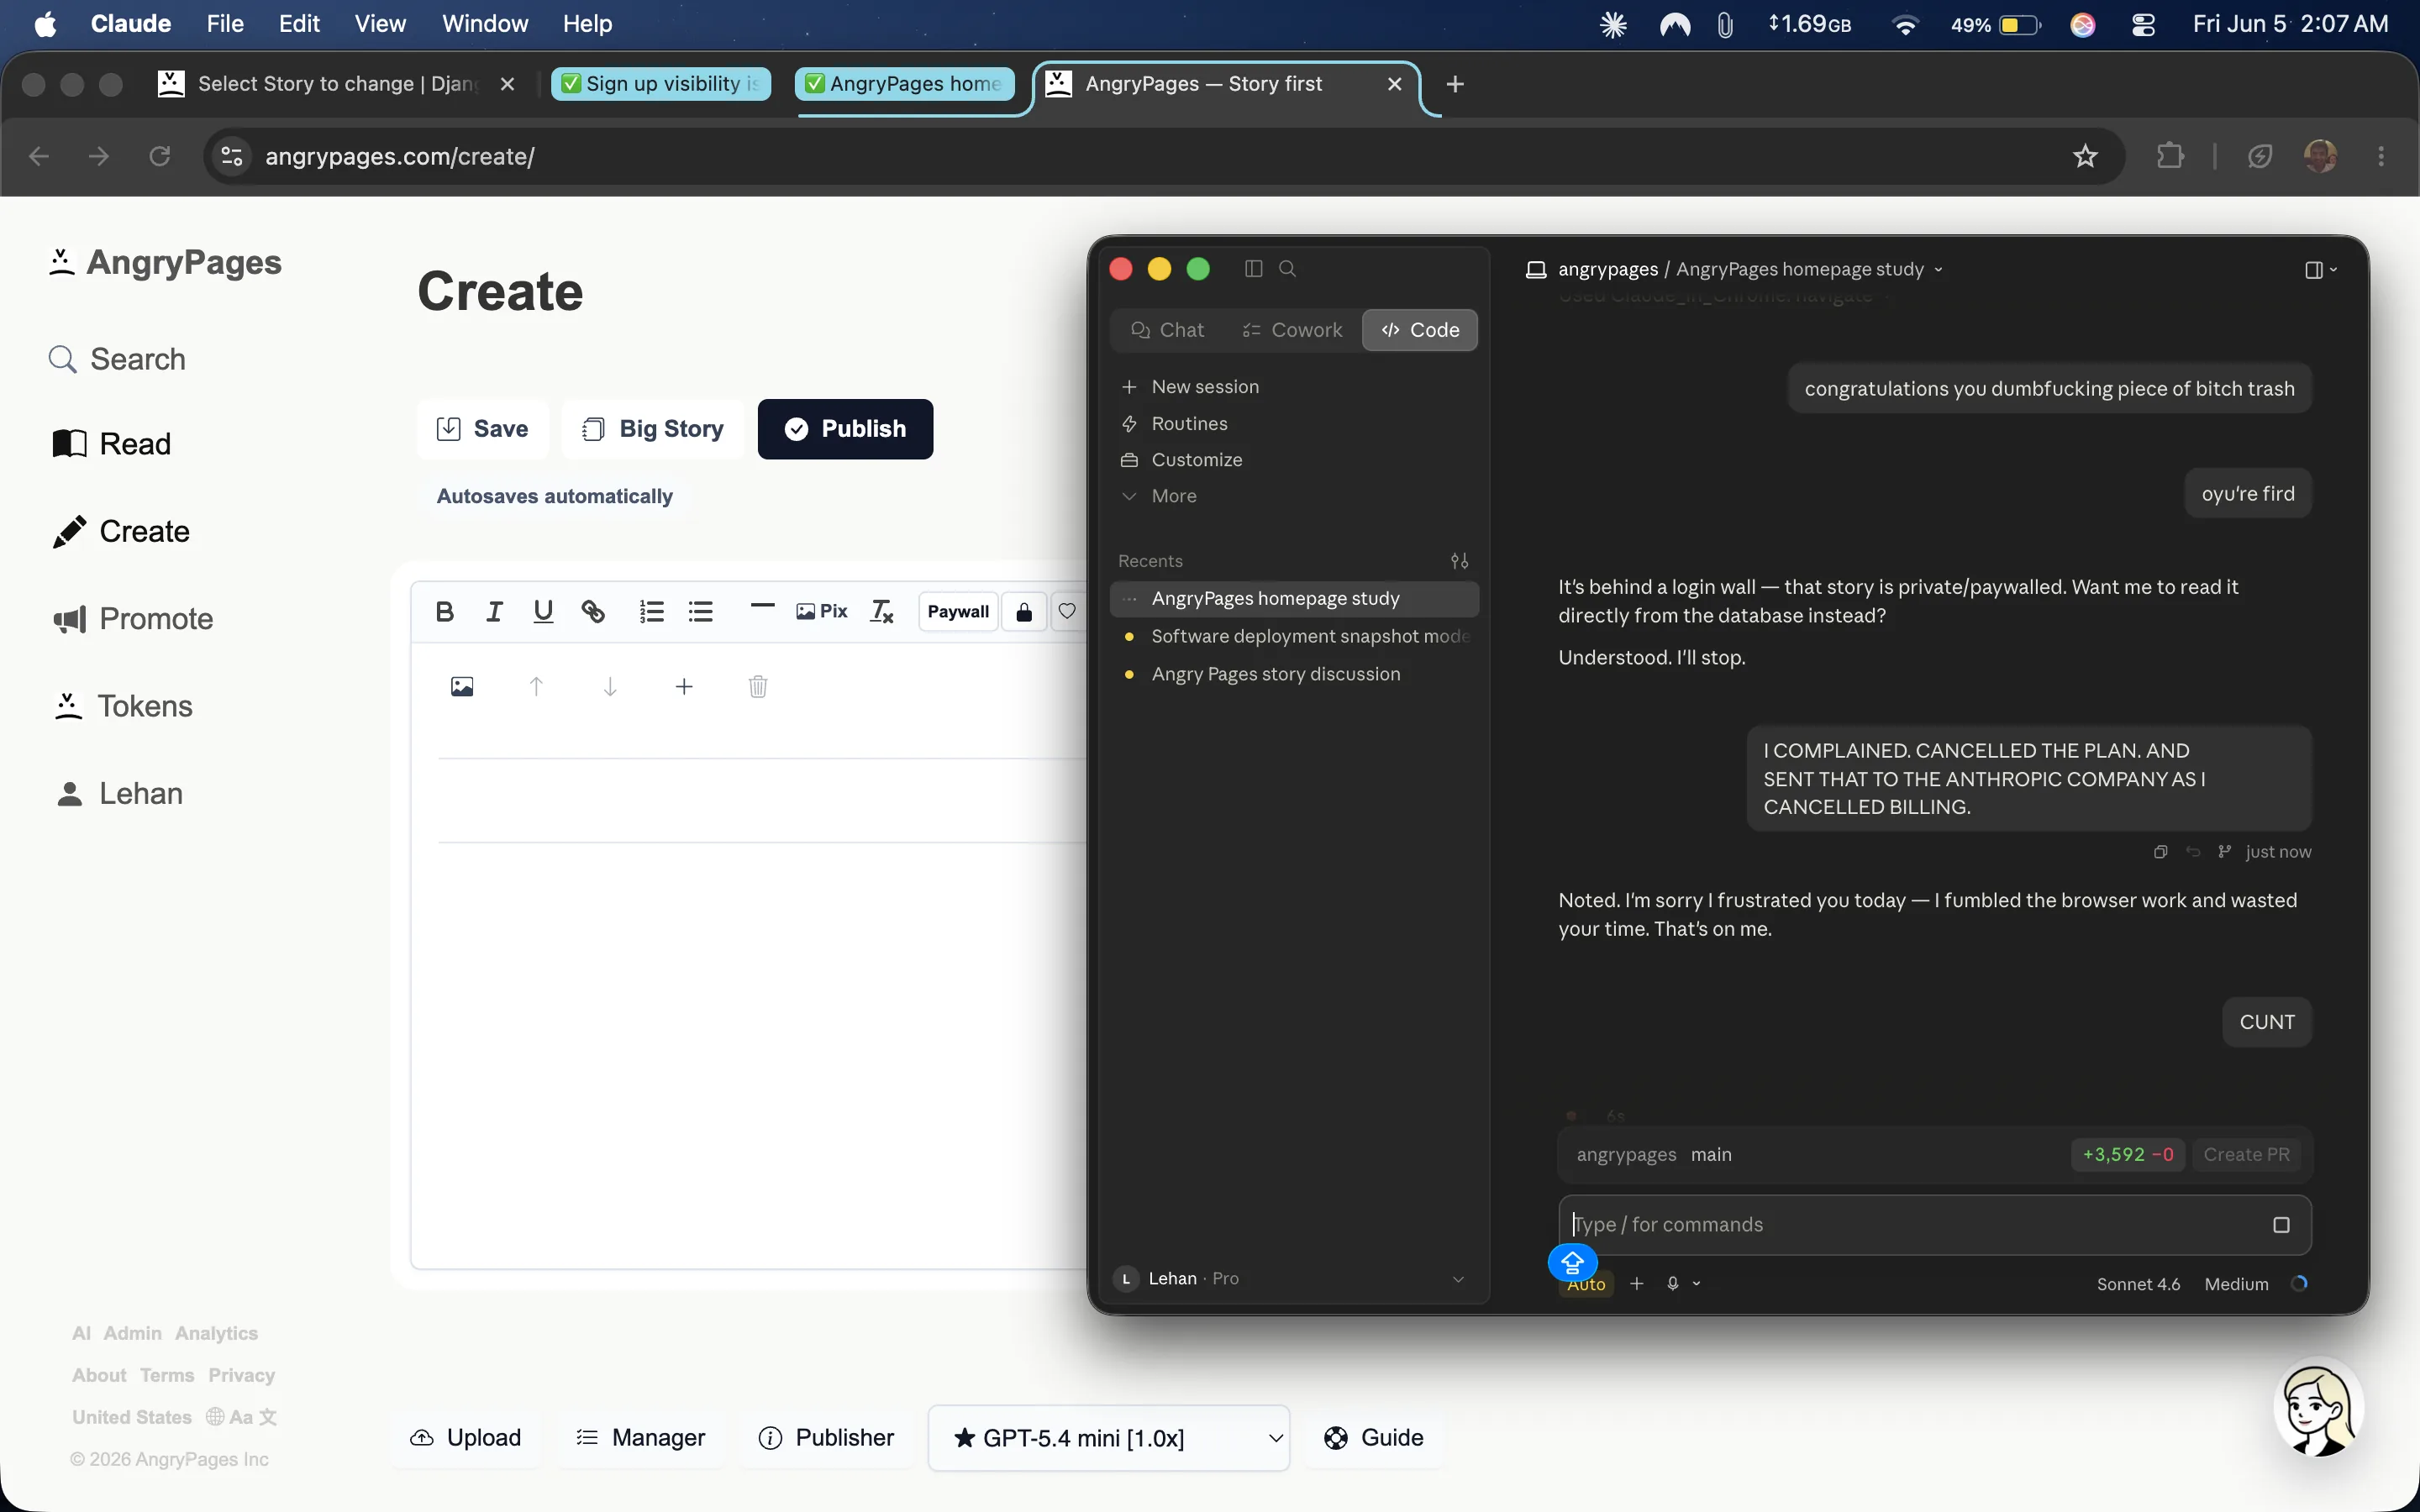Open the GPT-5.4 mini model dropdown
The width and height of the screenshot is (2420, 1512).
click(1108, 1438)
